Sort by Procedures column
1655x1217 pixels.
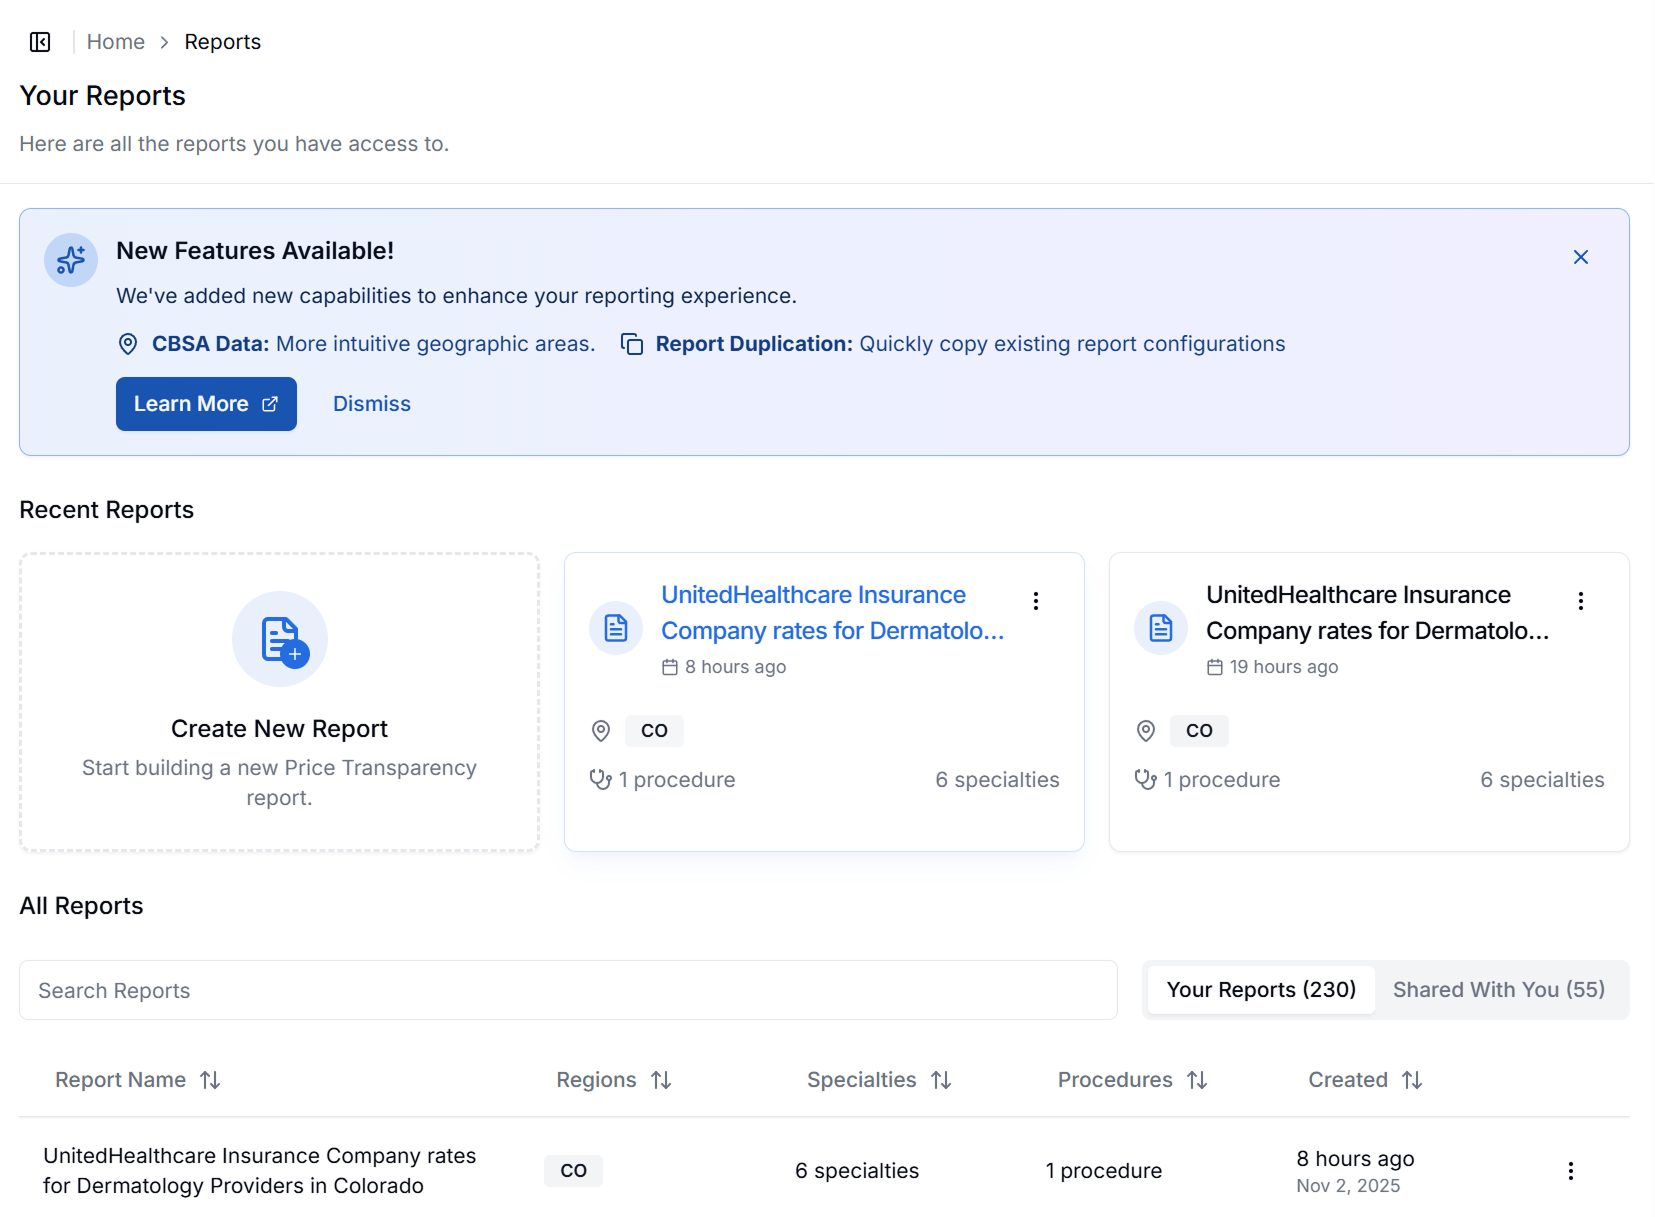coord(1133,1080)
